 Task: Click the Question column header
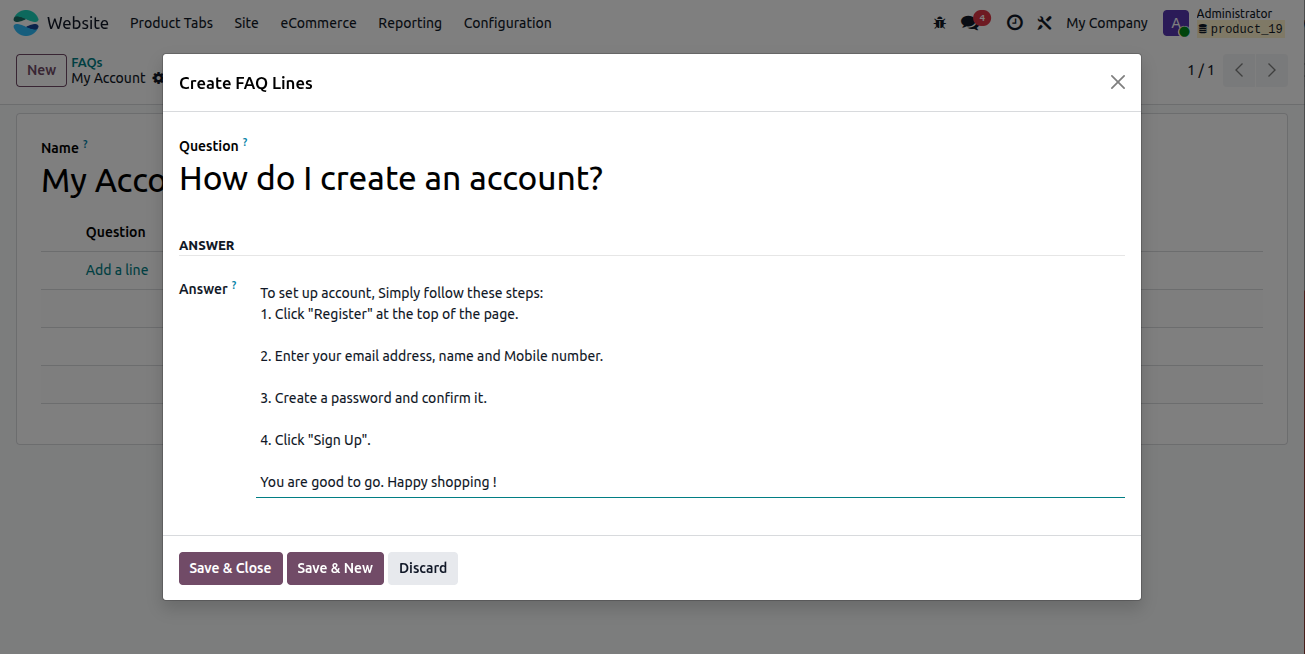[x=116, y=232]
